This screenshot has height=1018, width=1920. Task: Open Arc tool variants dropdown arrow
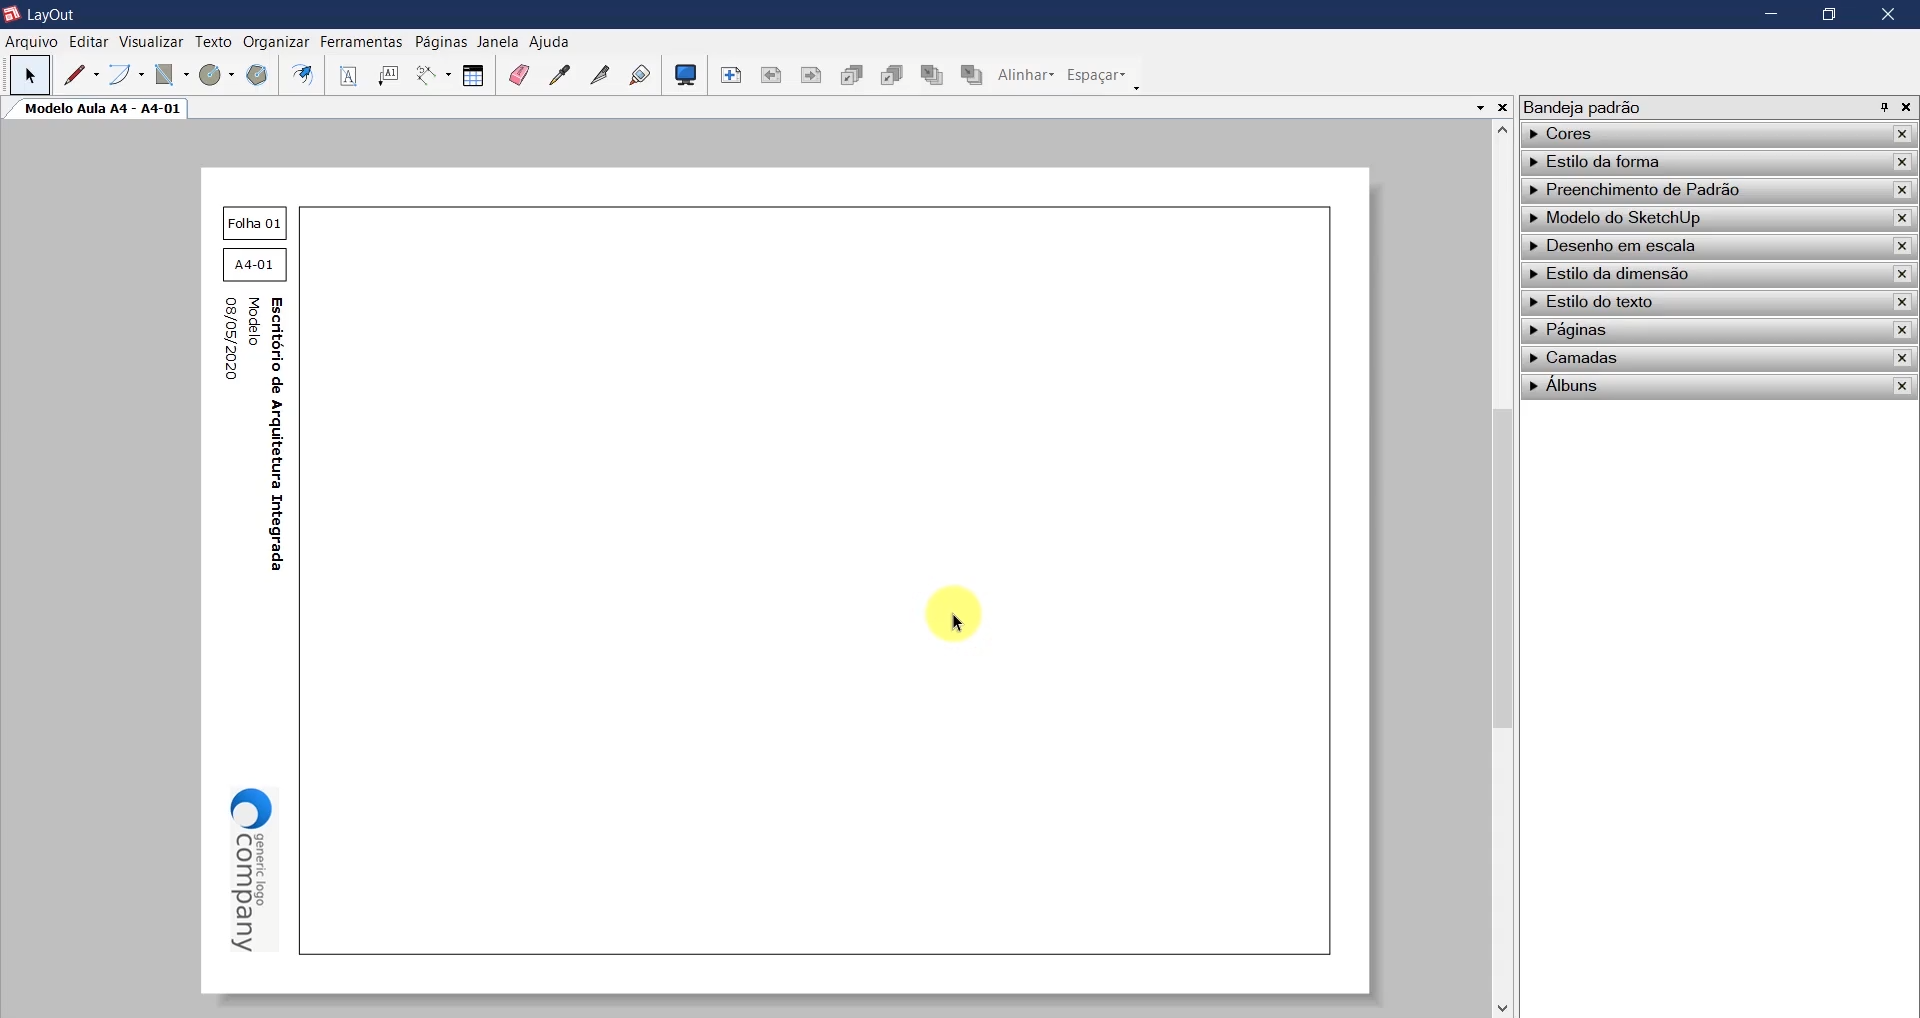tap(142, 76)
